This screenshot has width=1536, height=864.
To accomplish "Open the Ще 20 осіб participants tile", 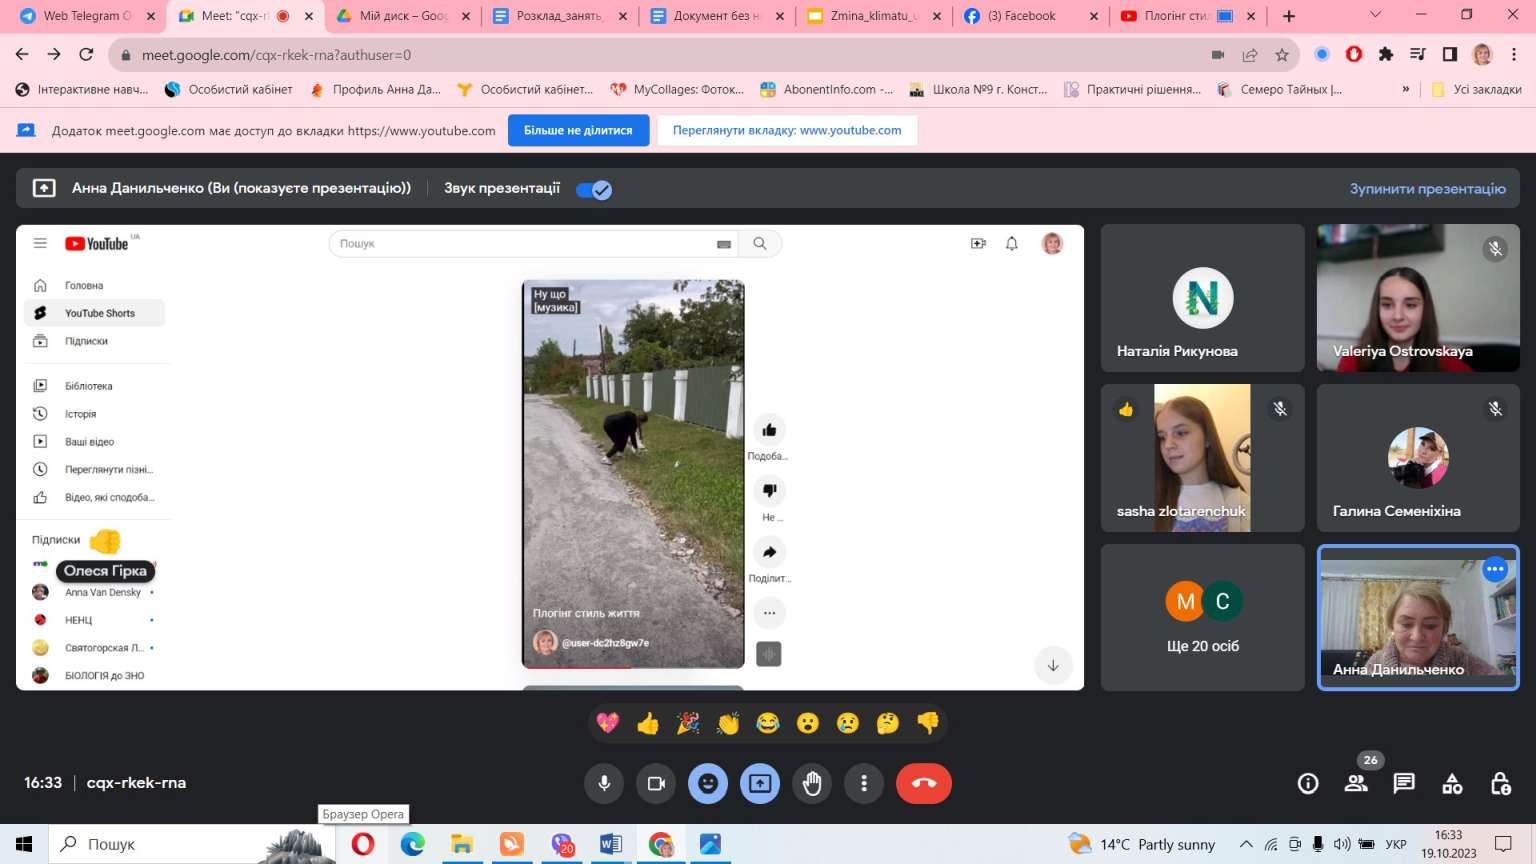I will coord(1203,618).
